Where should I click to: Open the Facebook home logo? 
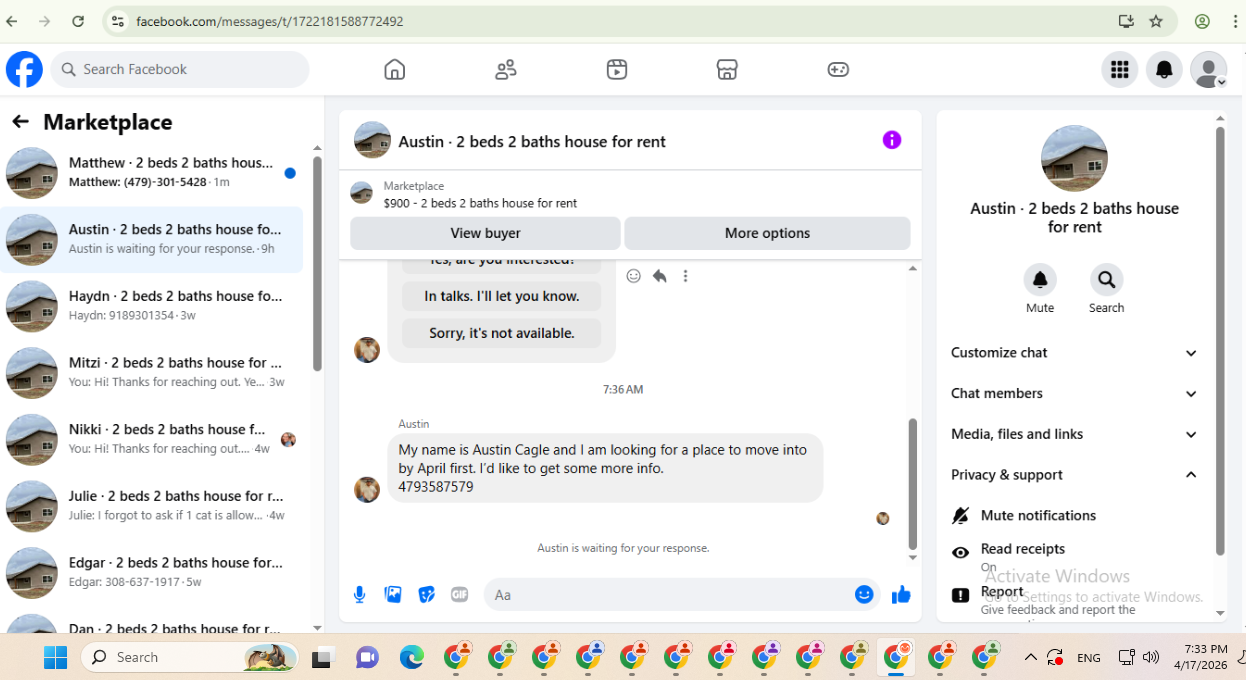coord(24,69)
